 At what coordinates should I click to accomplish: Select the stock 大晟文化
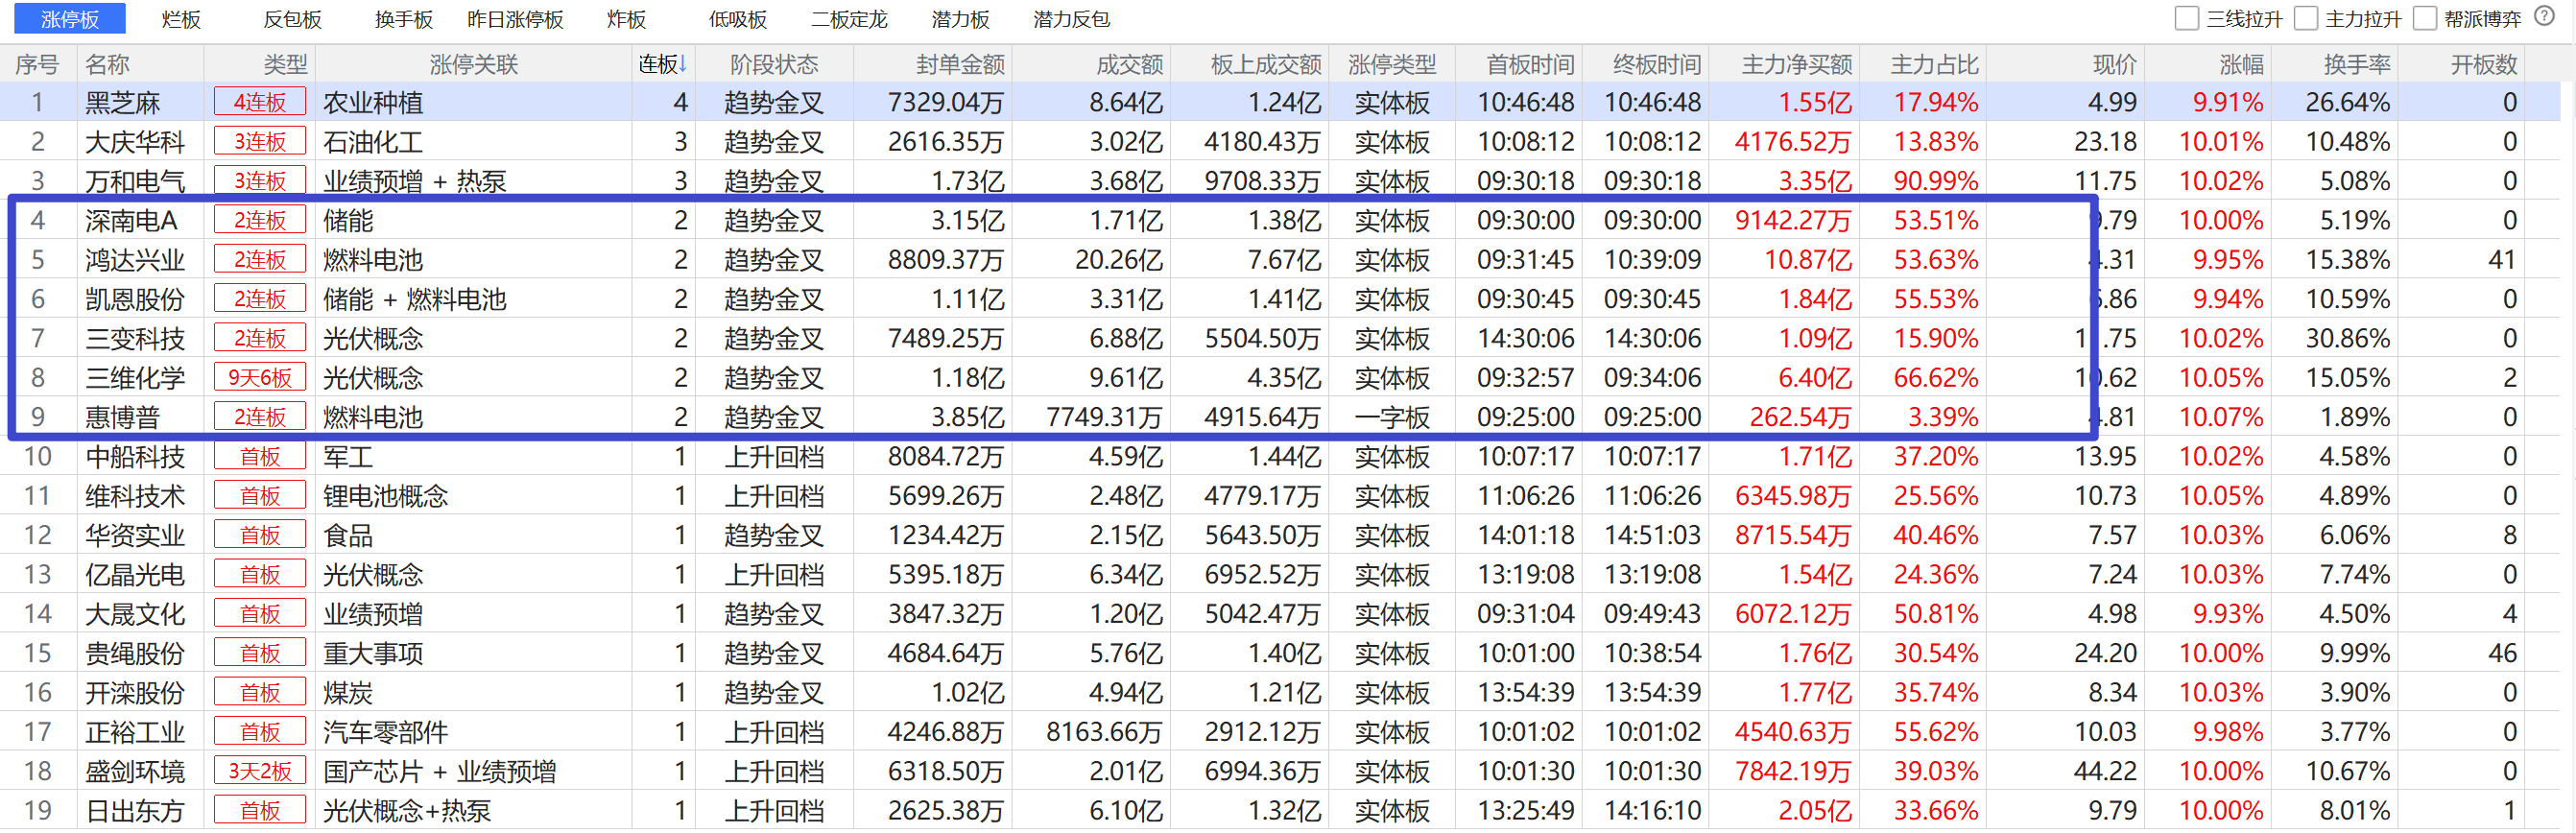(135, 614)
